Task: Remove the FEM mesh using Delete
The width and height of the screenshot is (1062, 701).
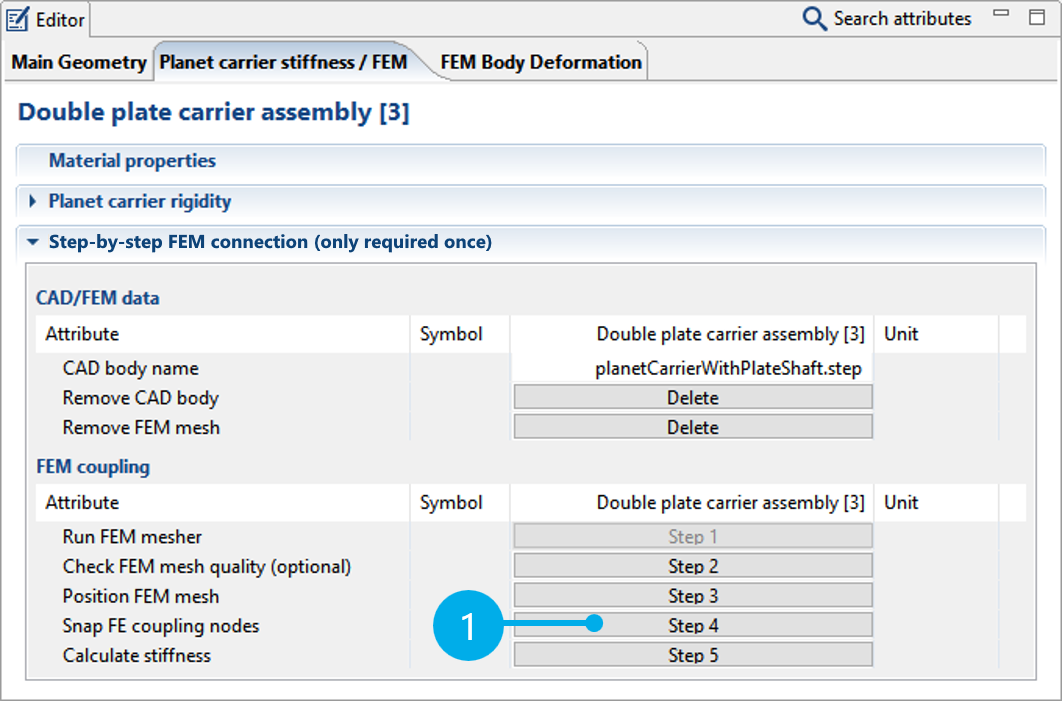Action: pos(693,426)
